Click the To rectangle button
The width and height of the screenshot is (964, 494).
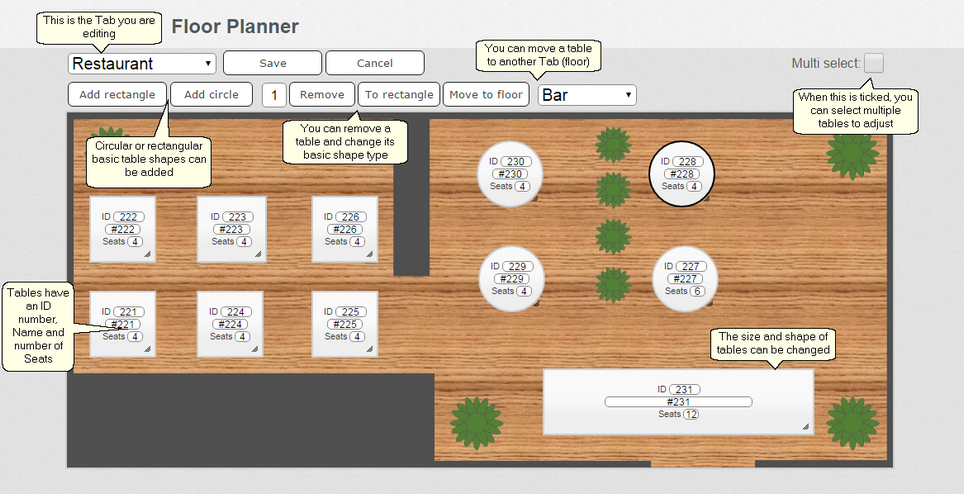398,95
